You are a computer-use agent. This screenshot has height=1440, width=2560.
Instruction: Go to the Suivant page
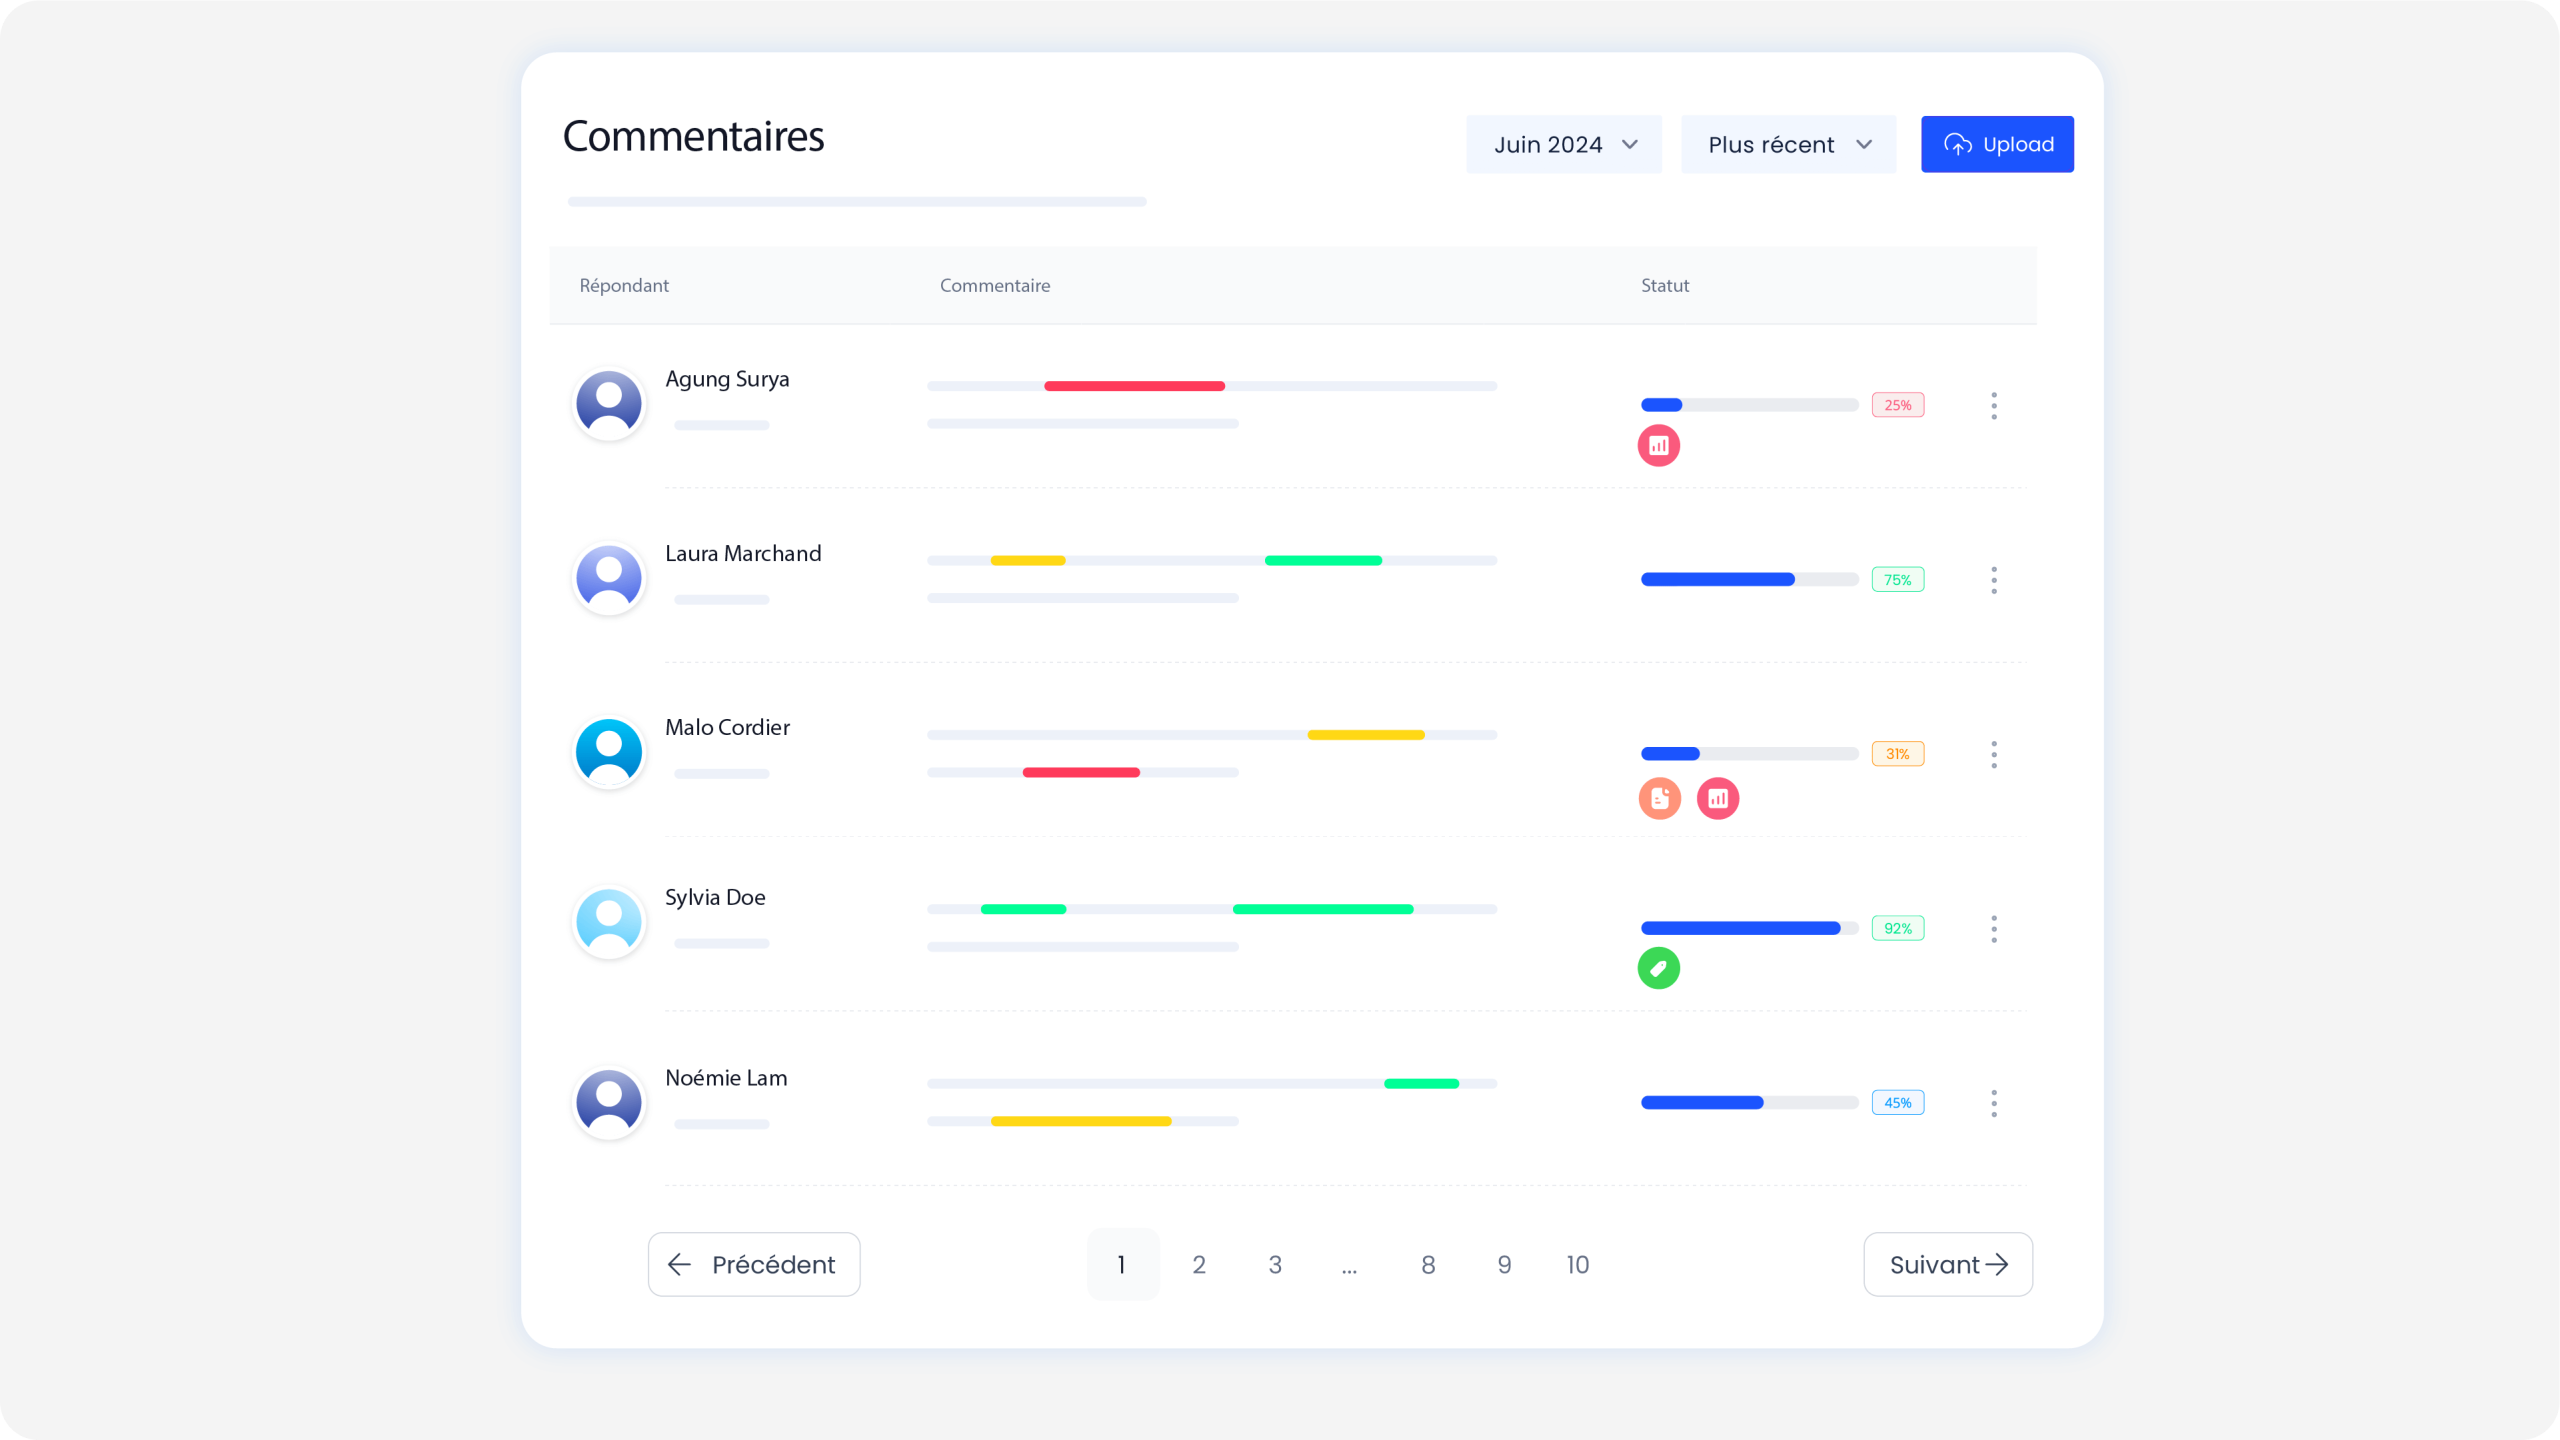coord(1947,1264)
